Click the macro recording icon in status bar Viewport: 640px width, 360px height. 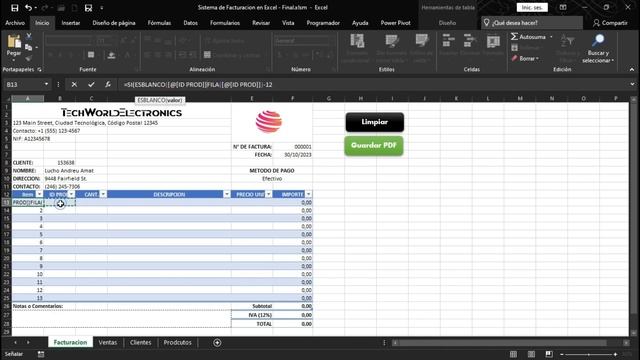pos(41,354)
